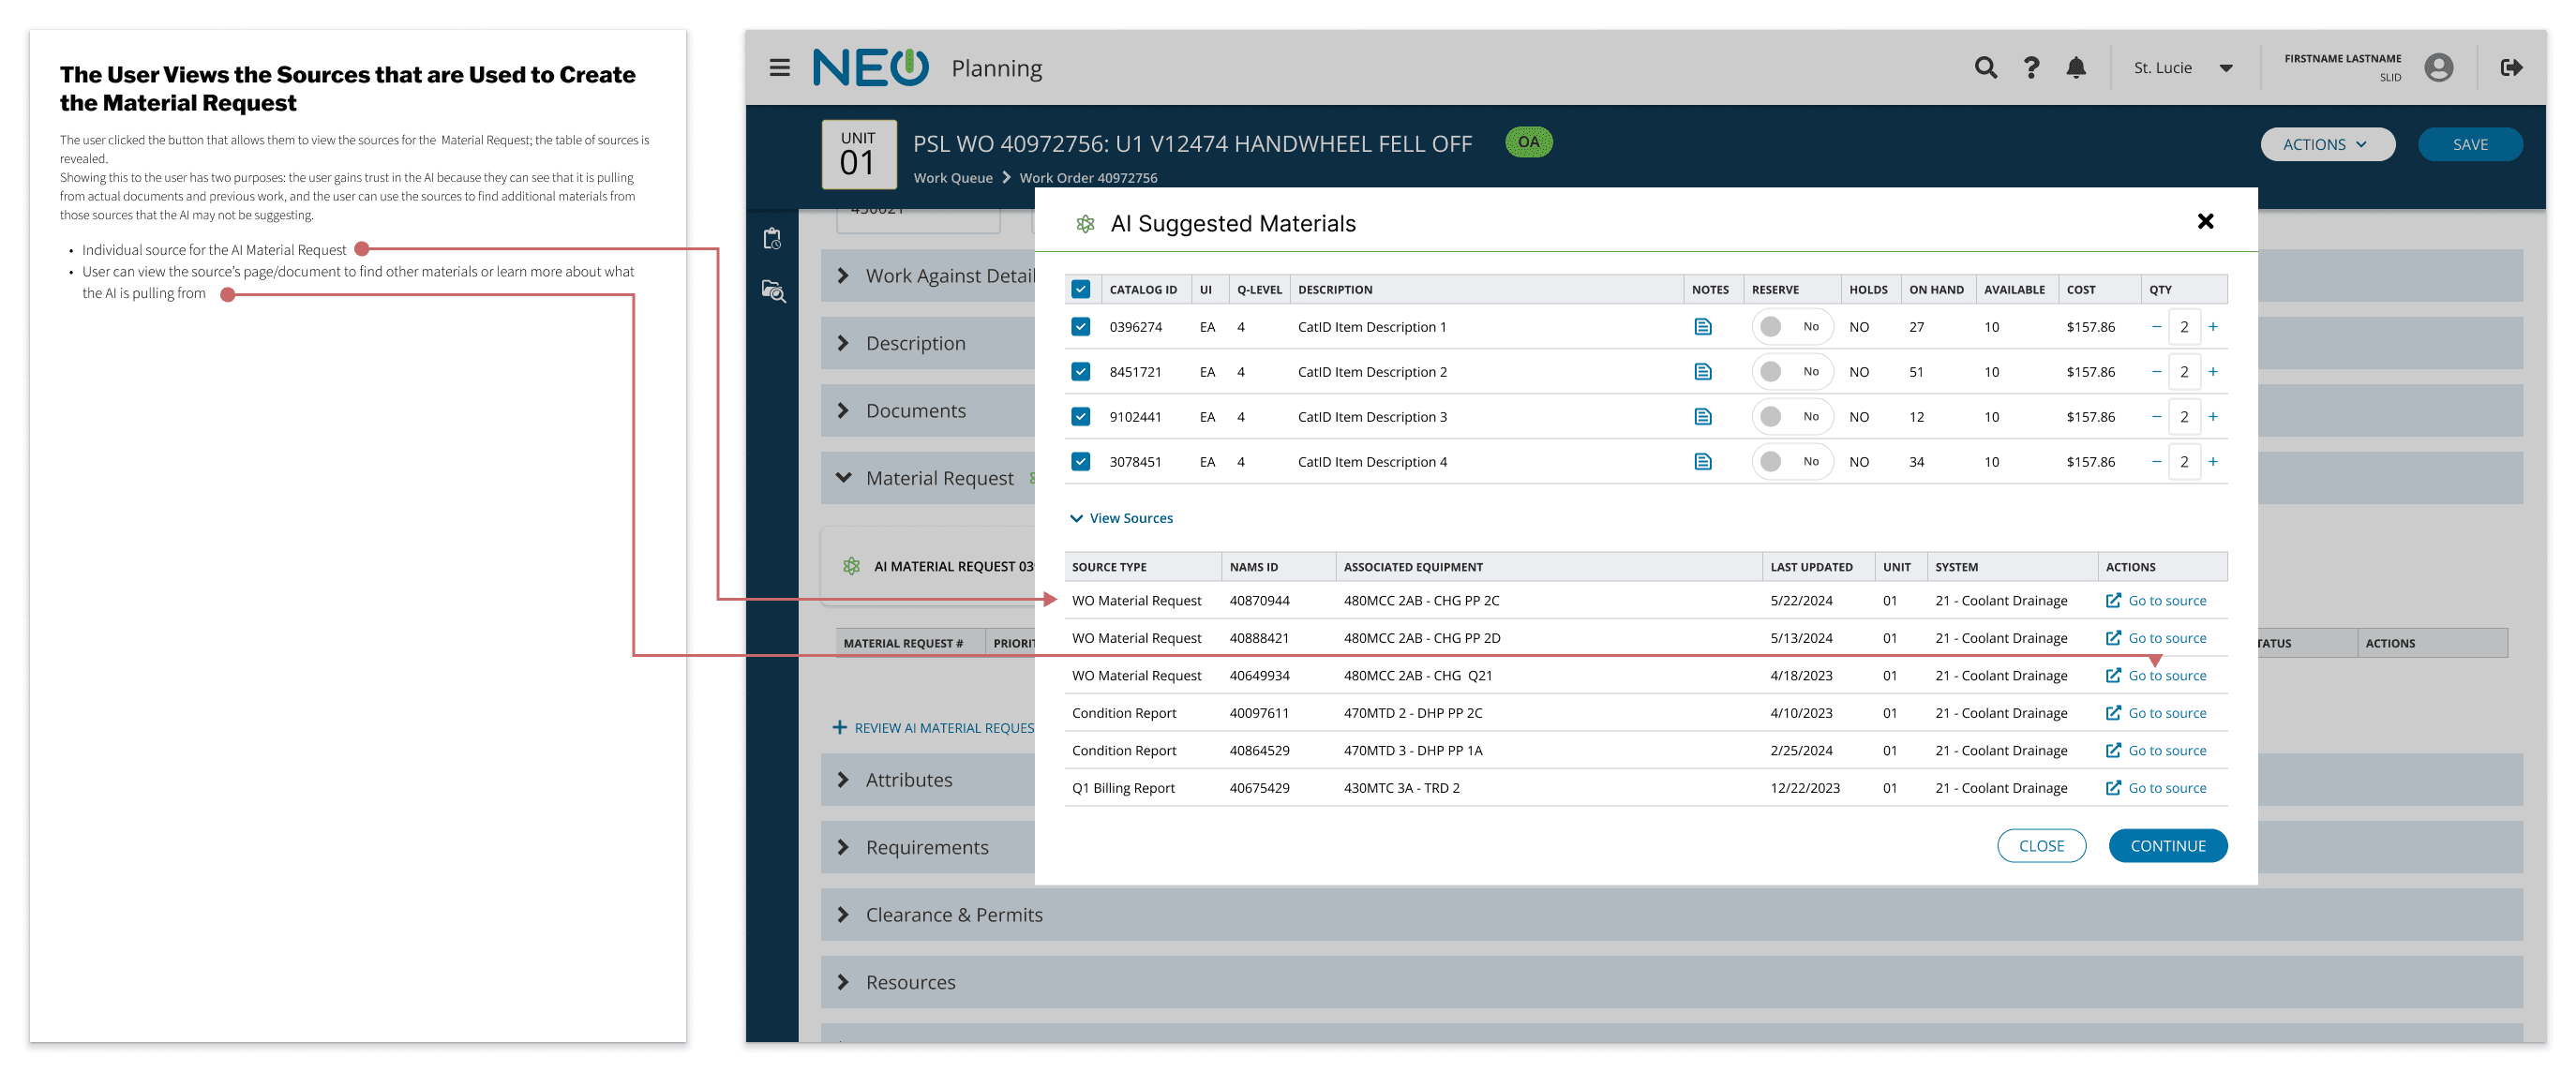Uncheck the checkbox for catalog 8451721
2576x1072 pixels.
click(x=1080, y=372)
